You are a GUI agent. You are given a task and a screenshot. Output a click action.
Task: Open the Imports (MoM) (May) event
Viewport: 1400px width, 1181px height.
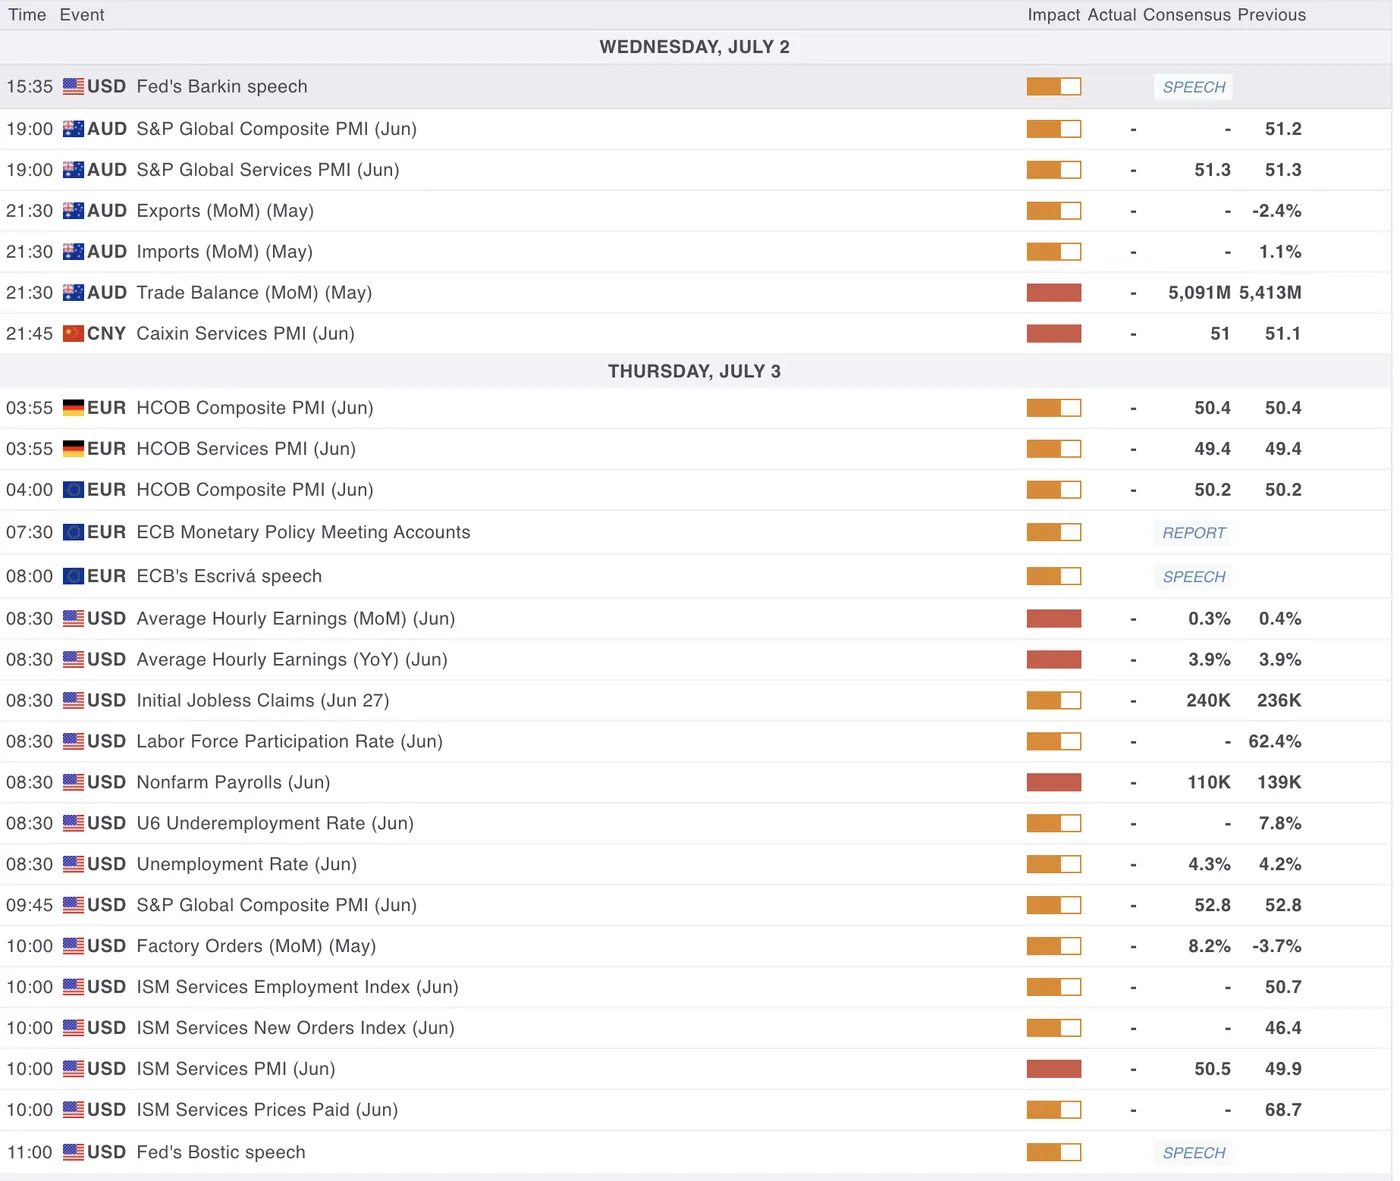click(x=225, y=252)
